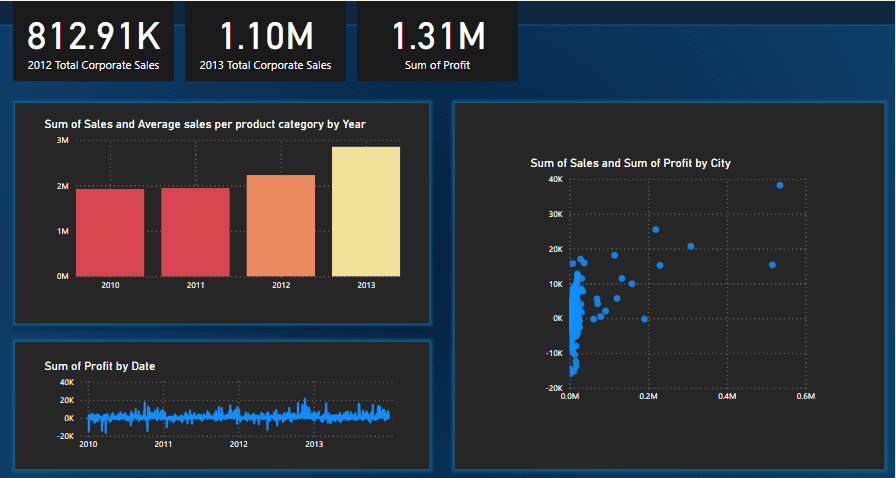Select scatter point near 0.2M sales, 0K profit
896x478 pixels.
click(645, 319)
